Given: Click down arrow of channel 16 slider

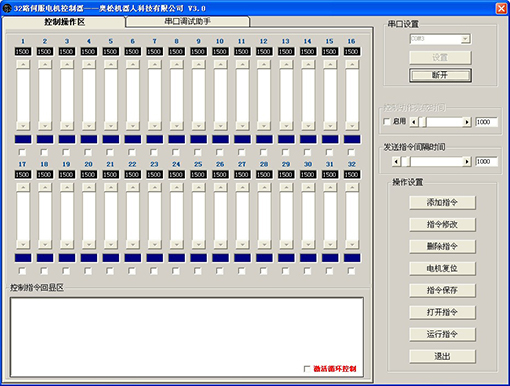Looking at the screenshot, I should point(352,126).
